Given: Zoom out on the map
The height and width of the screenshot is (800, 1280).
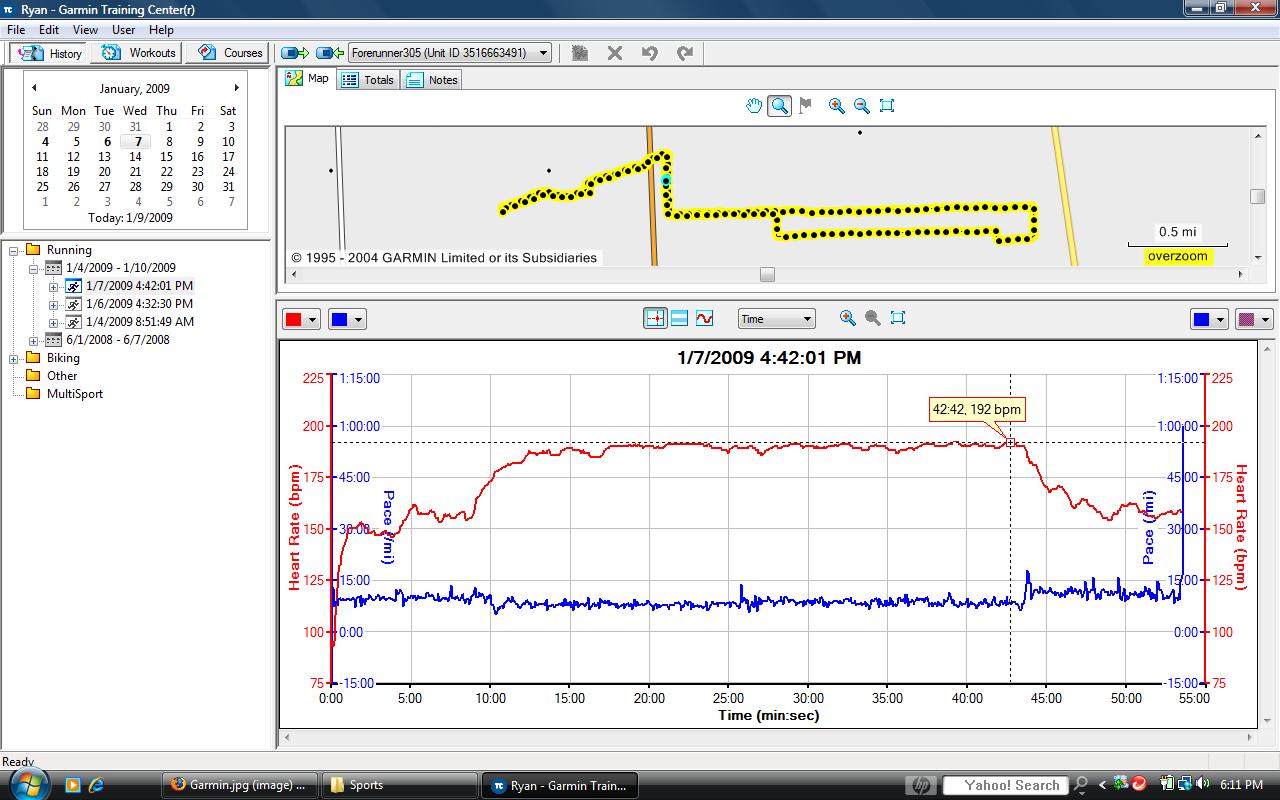Looking at the screenshot, I should coord(862,106).
